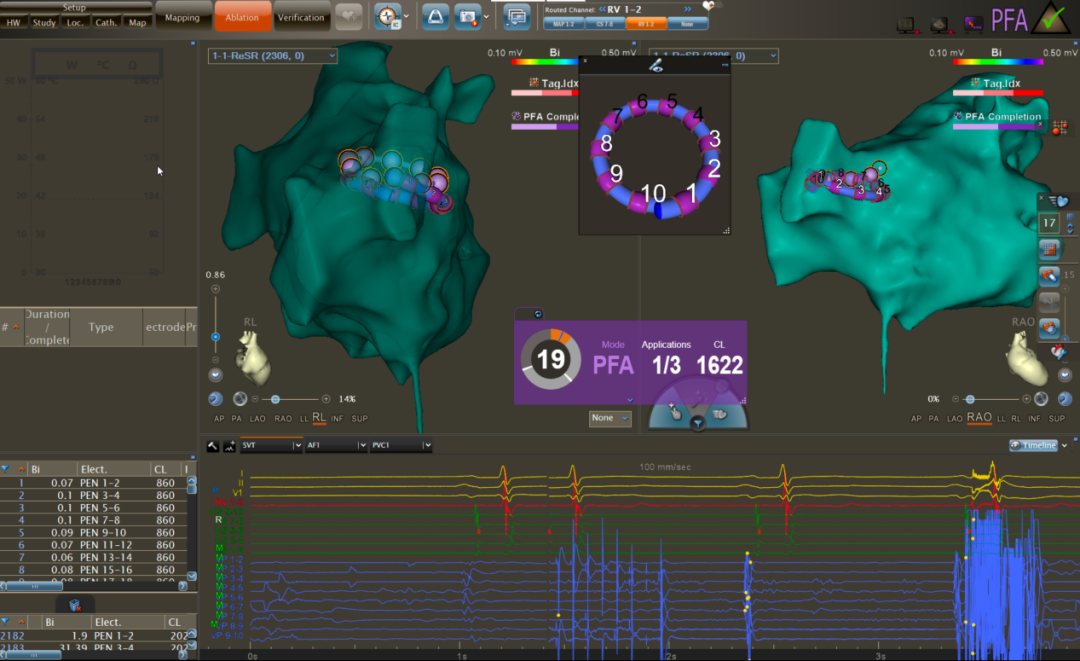This screenshot has height=661, width=1080.
Task: Click the grid tool icon in right sidebar
Action: point(1049,248)
